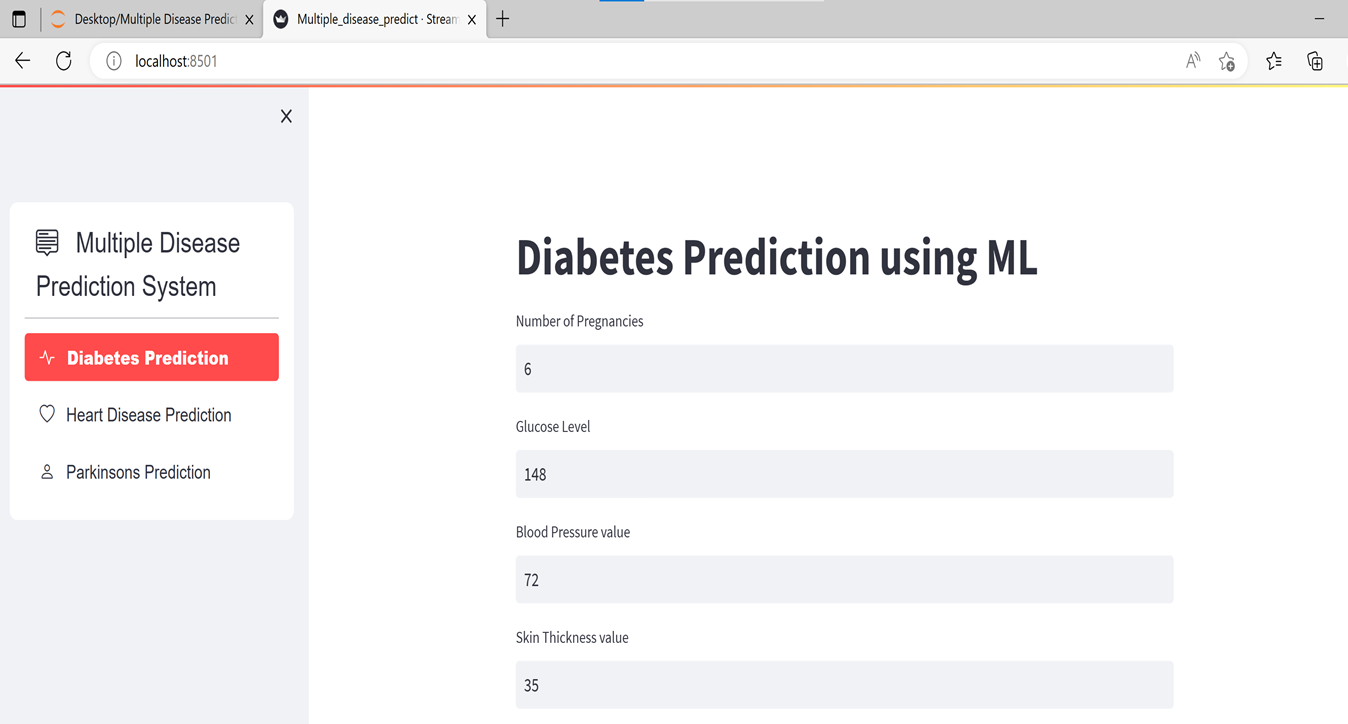
Task: Add this page to favorites star
Action: click(1227, 62)
